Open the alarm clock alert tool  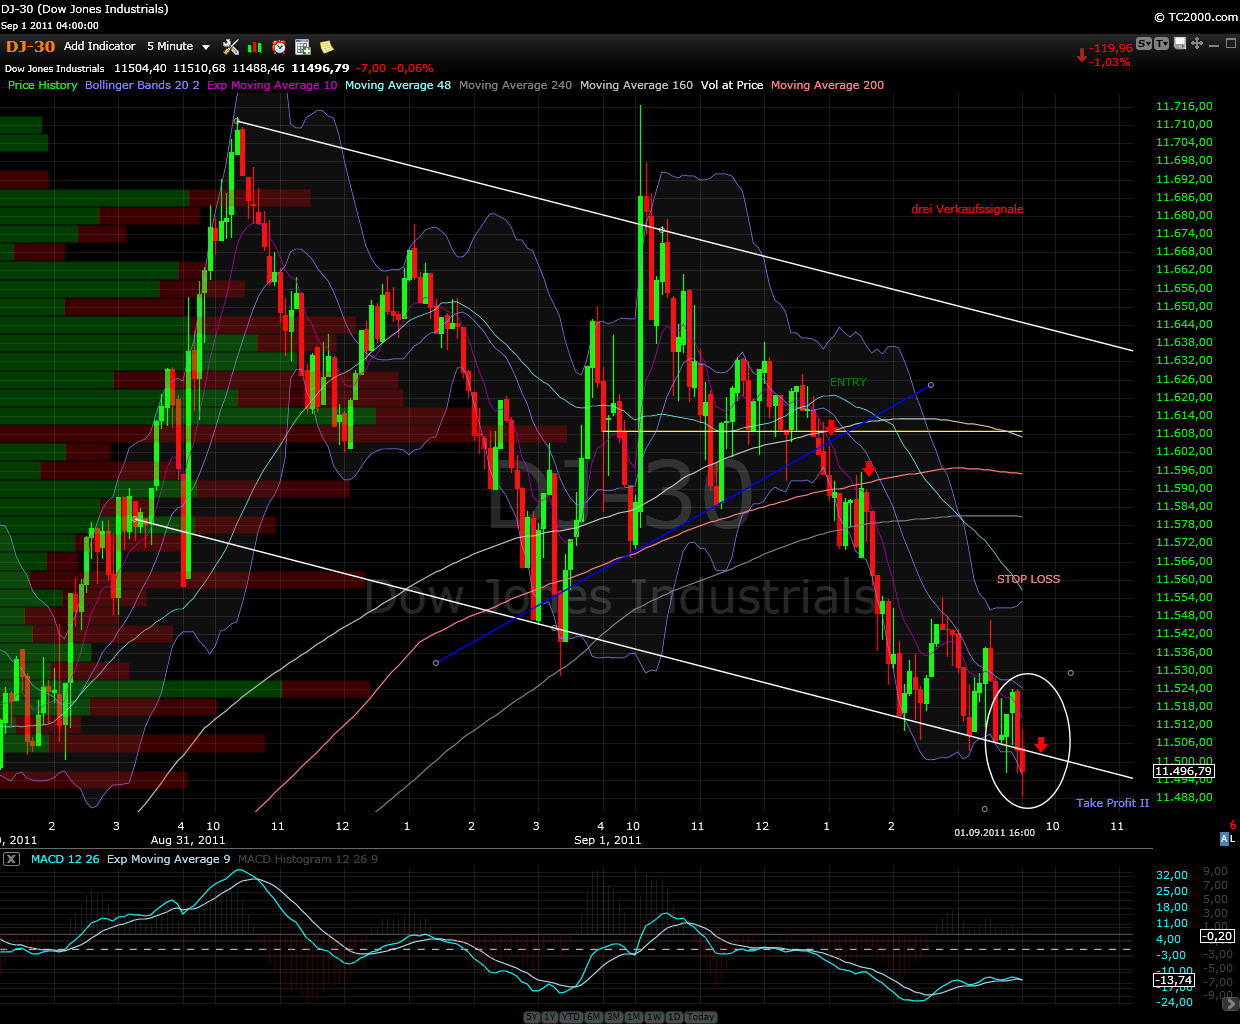coord(278,47)
